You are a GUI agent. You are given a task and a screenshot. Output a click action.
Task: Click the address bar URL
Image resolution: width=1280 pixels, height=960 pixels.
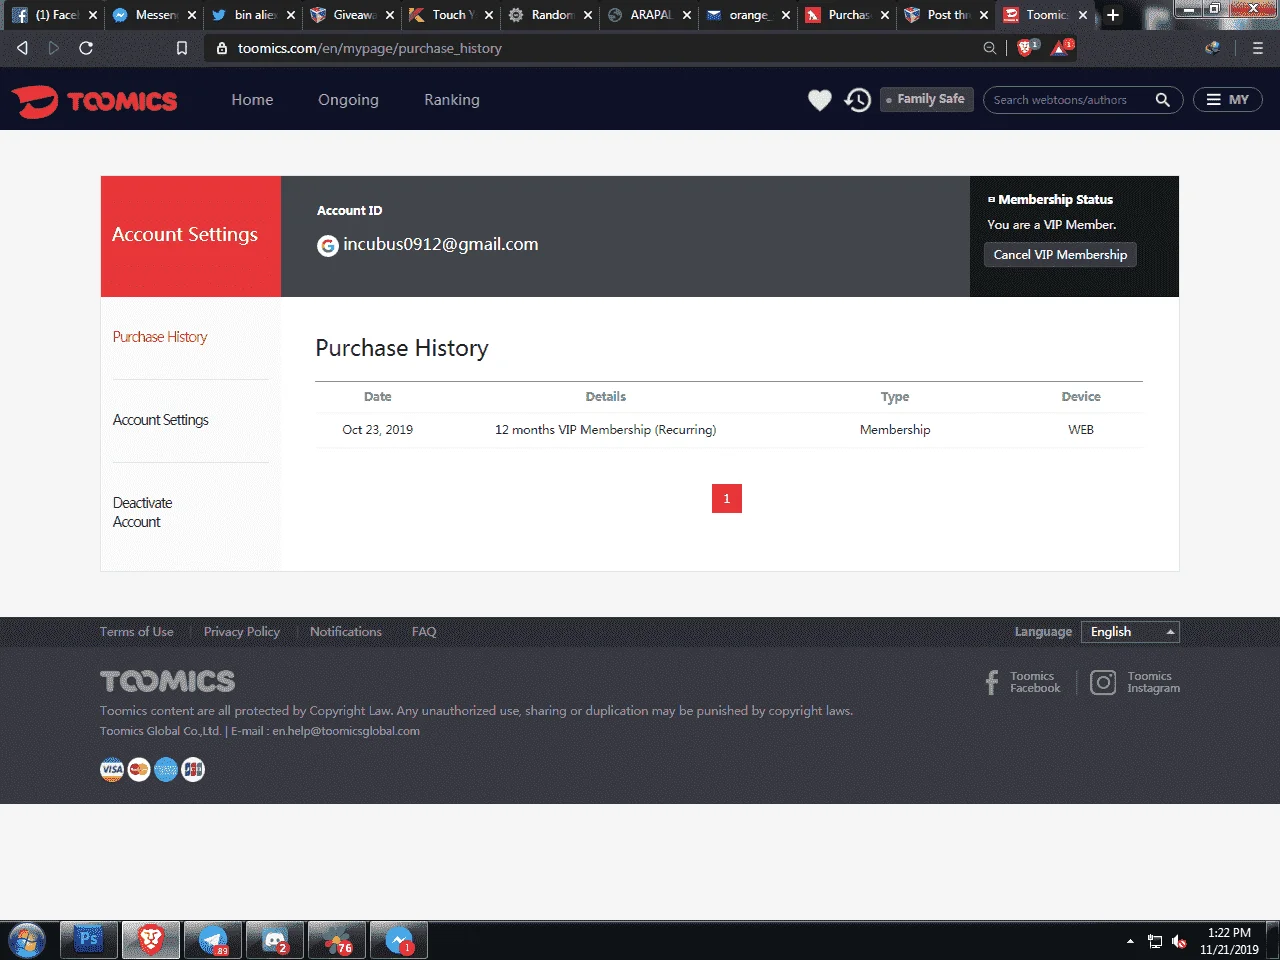[370, 48]
